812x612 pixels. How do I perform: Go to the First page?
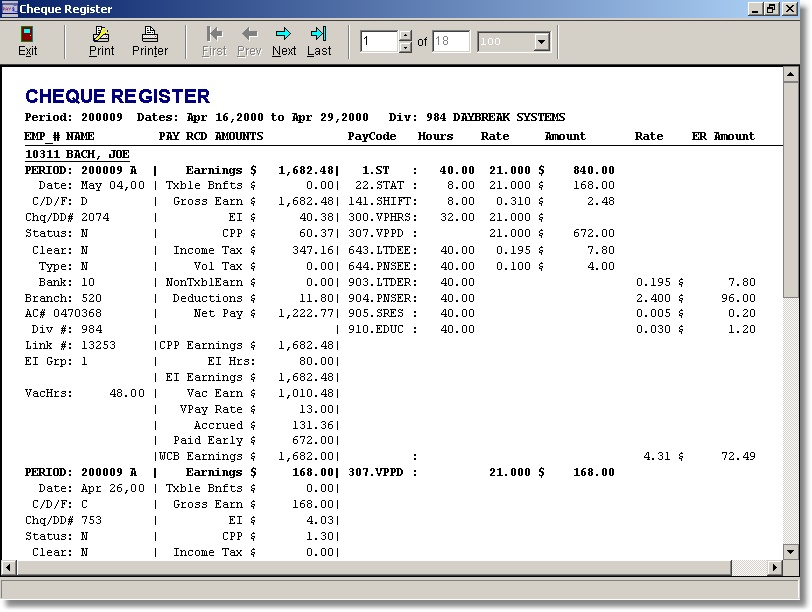pos(214,35)
